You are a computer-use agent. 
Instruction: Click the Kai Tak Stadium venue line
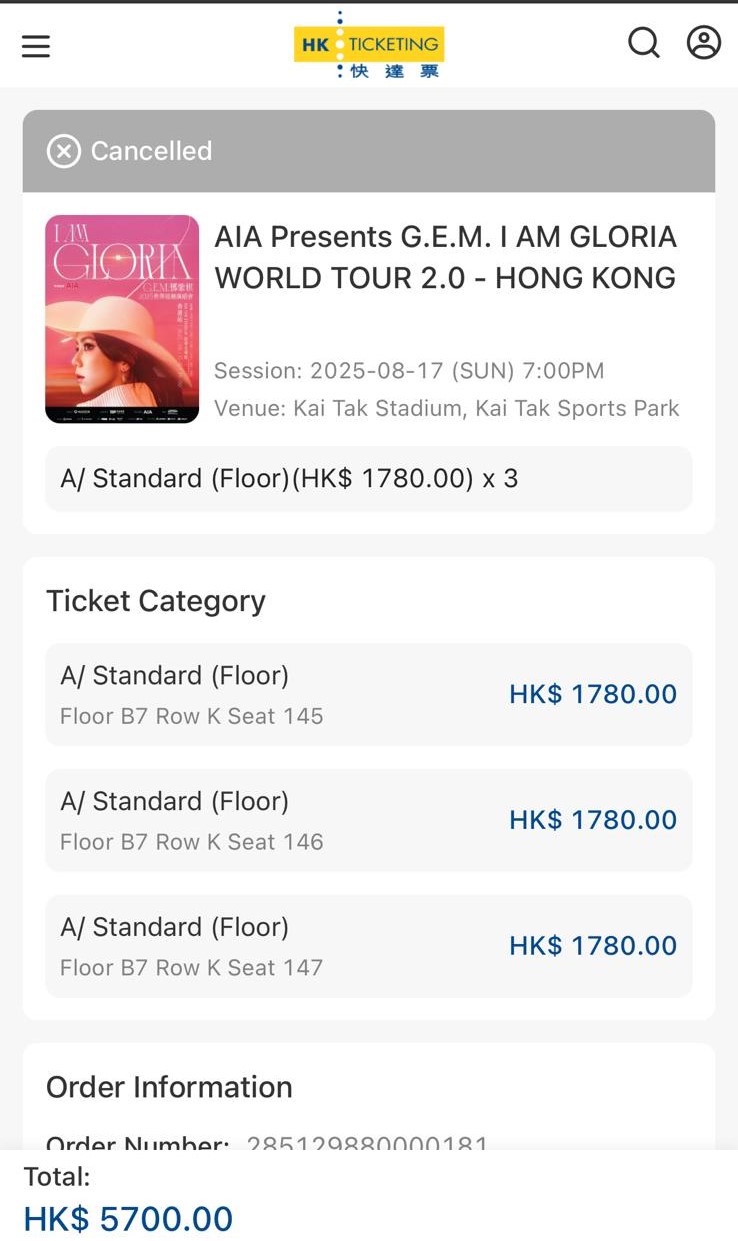(447, 408)
